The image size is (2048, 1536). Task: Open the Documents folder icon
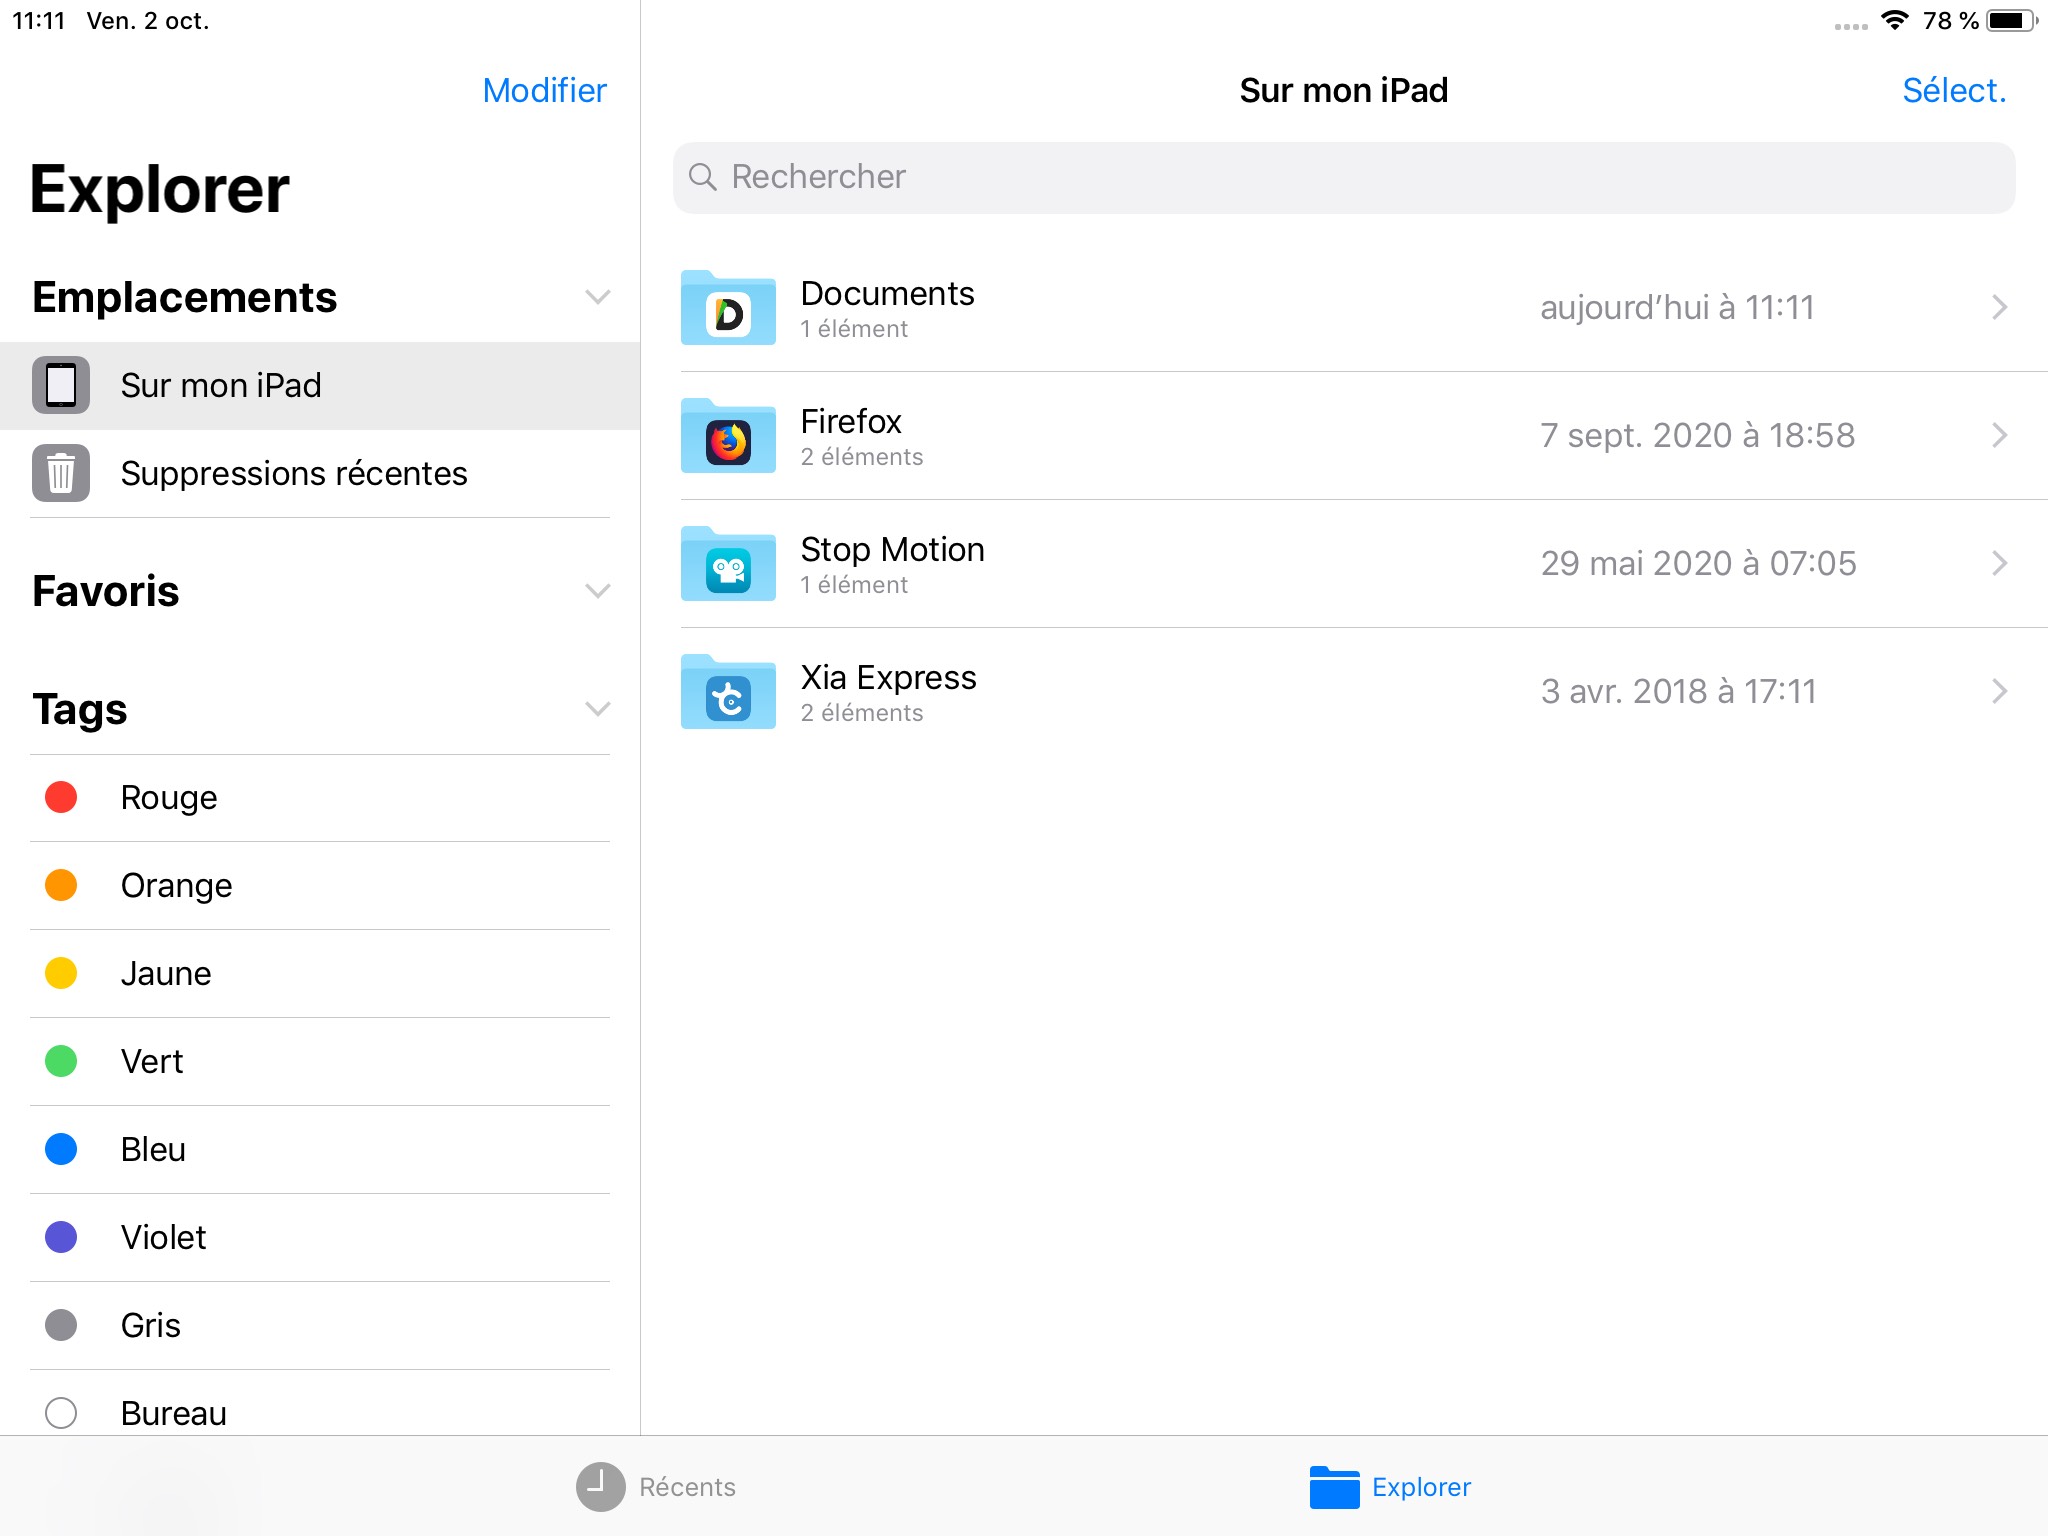pyautogui.click(x=728, y=308)
